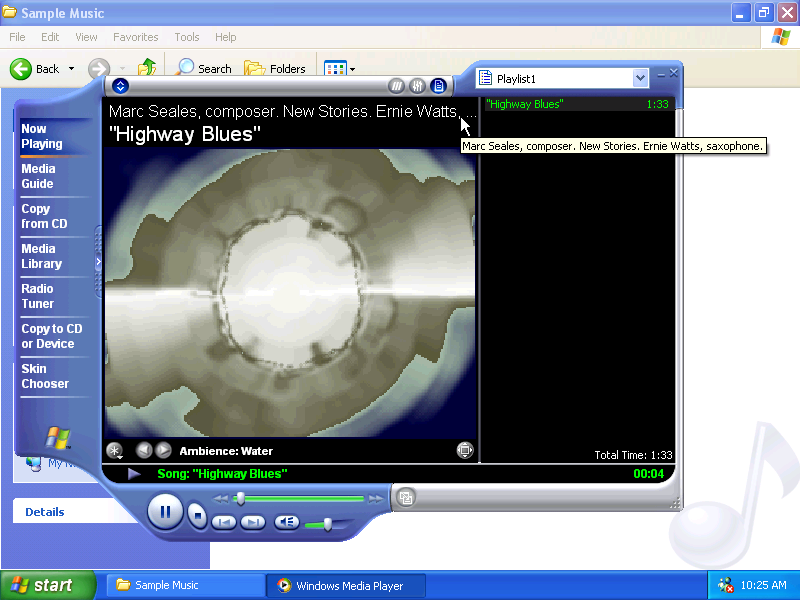800x600 pixels.
Task: Click the play status arrow beside Song text
Action: pyautogui.click(x=134, y=474)
